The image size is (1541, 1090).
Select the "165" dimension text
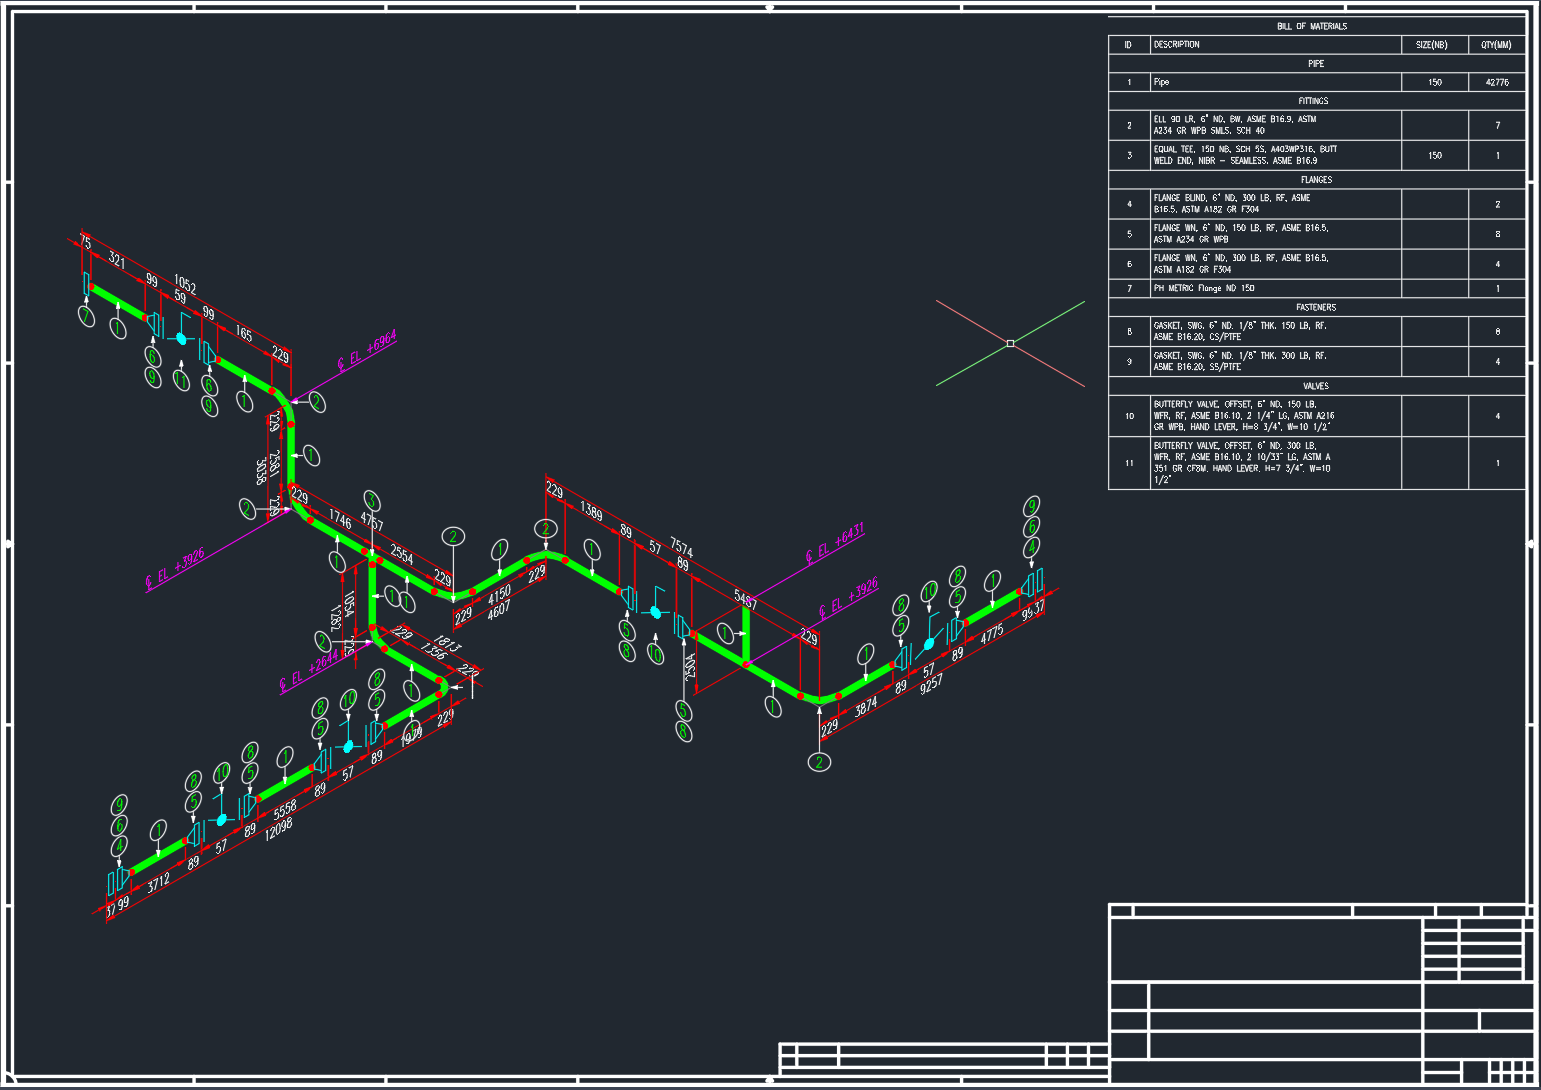pos(244,332)
